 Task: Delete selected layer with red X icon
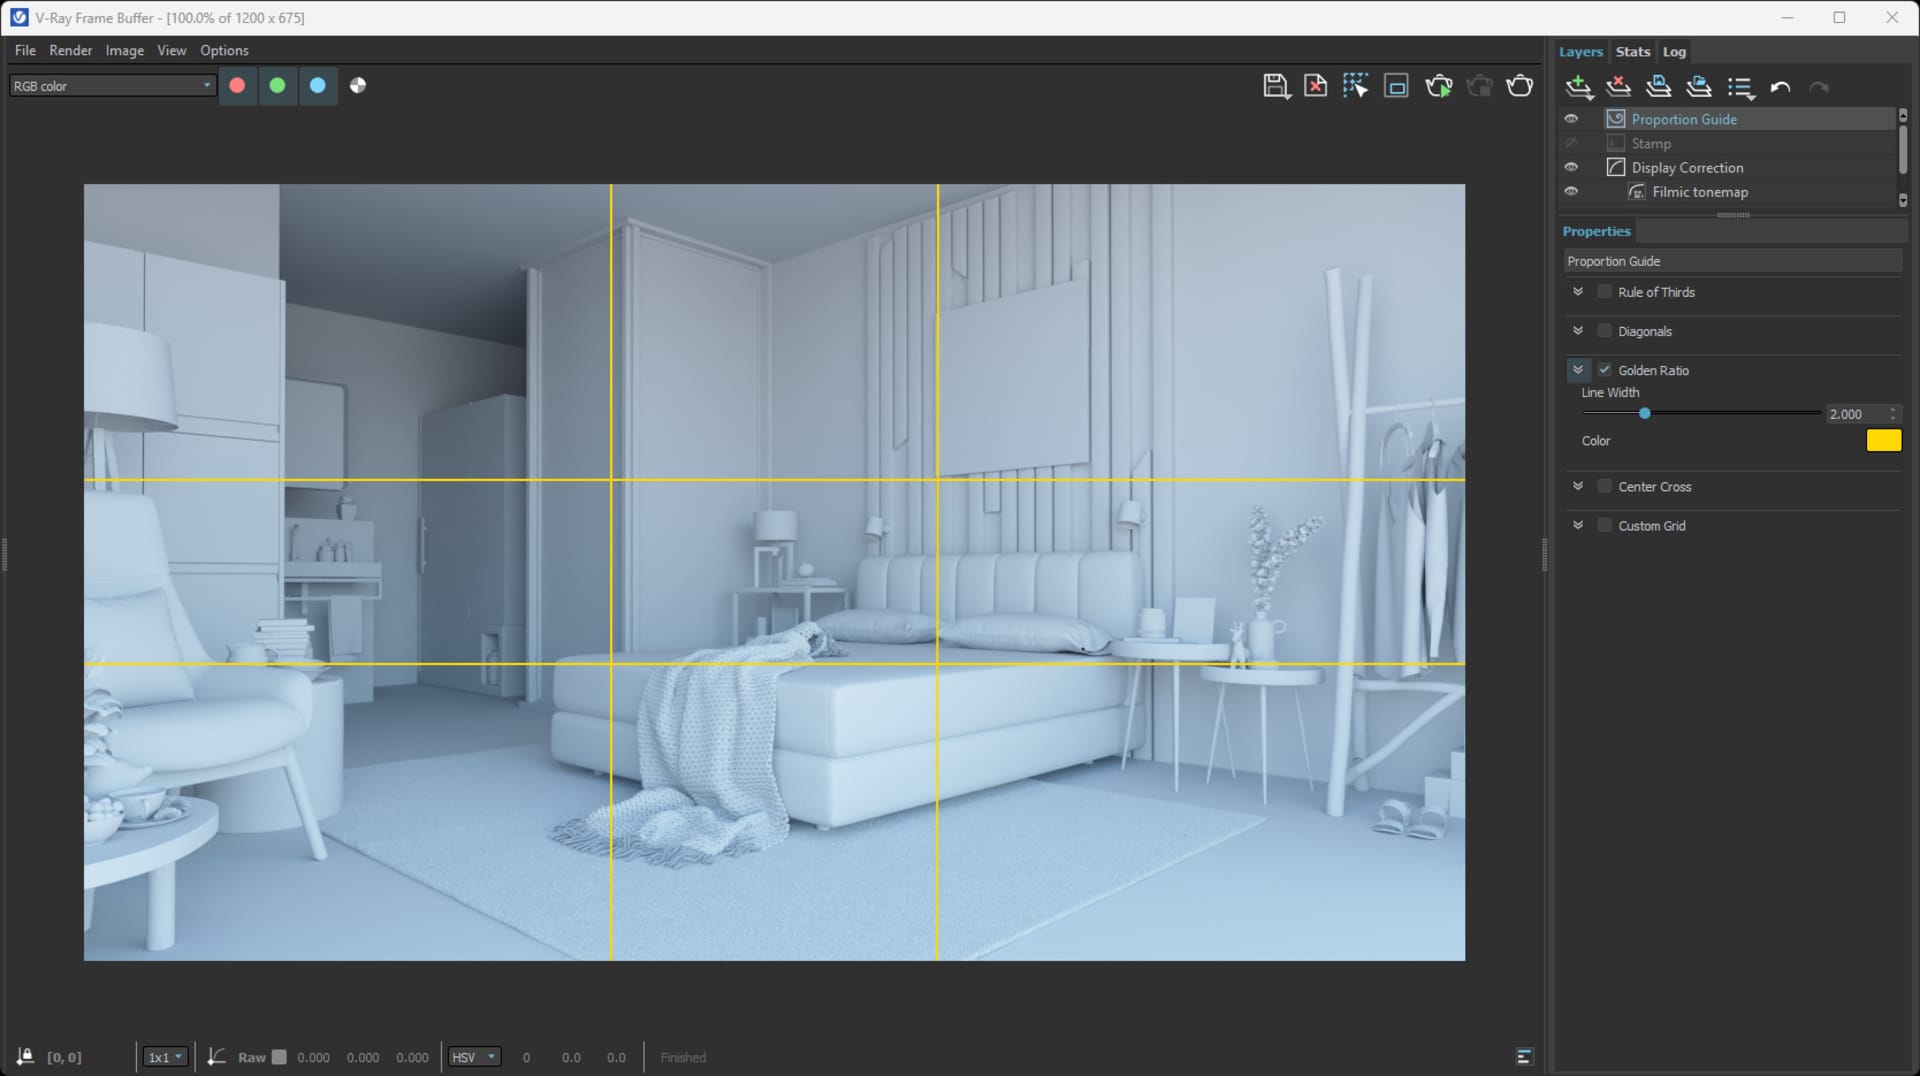point(1618,87)
